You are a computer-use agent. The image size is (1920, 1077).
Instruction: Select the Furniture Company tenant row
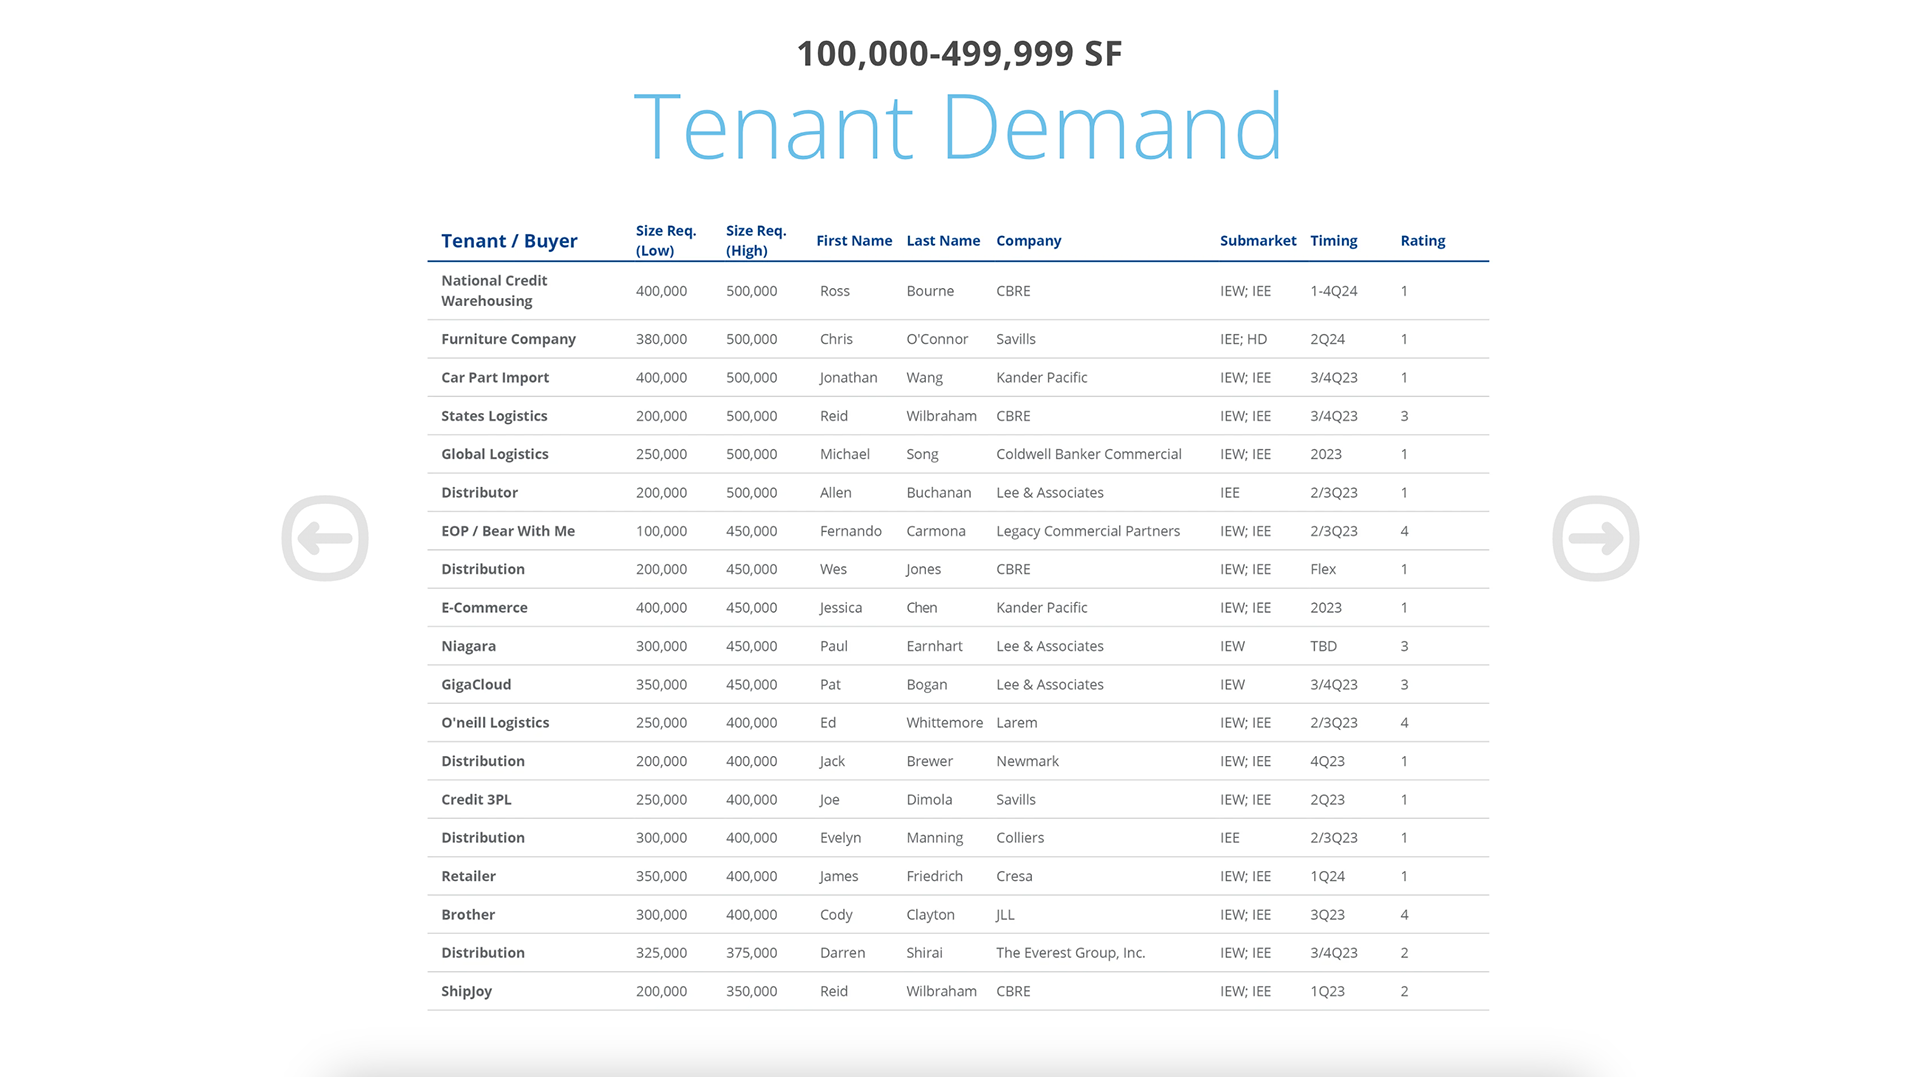[x=958, y=339]
